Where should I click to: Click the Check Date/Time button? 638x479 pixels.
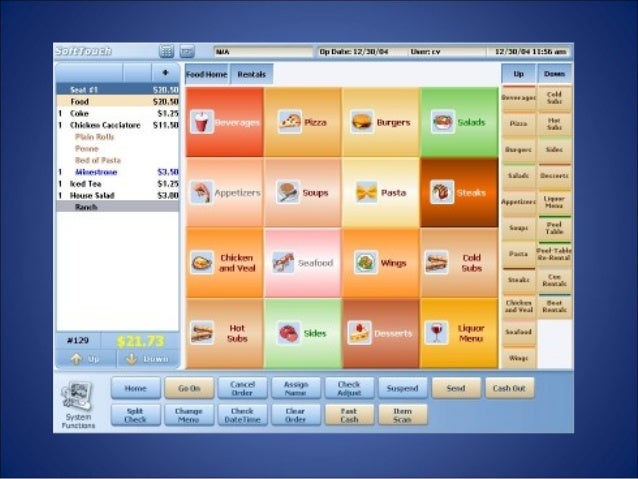point(243,415)
